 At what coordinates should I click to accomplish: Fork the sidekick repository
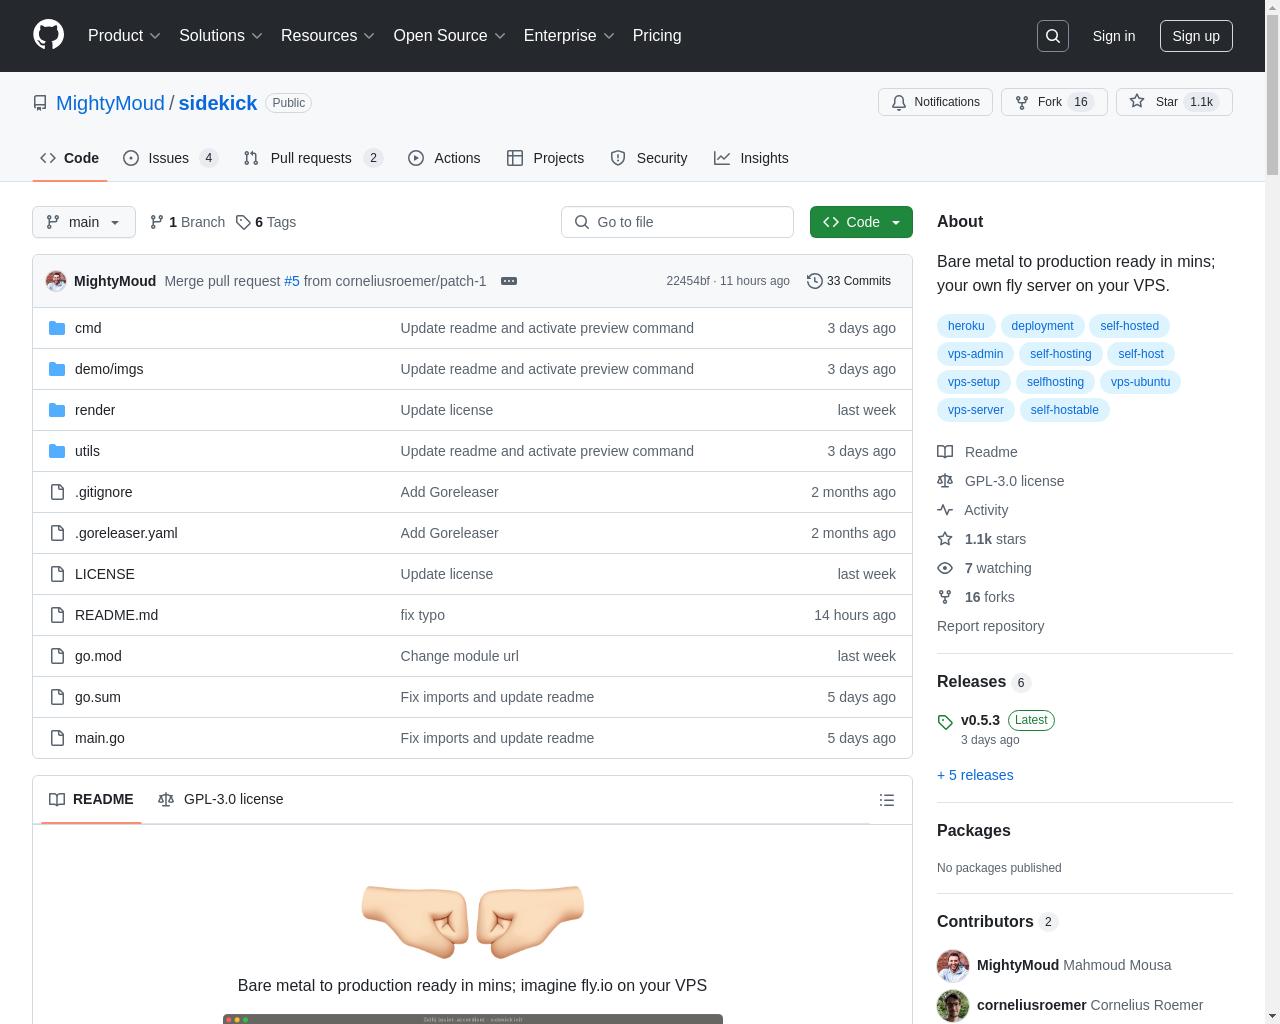point(1054,102)
